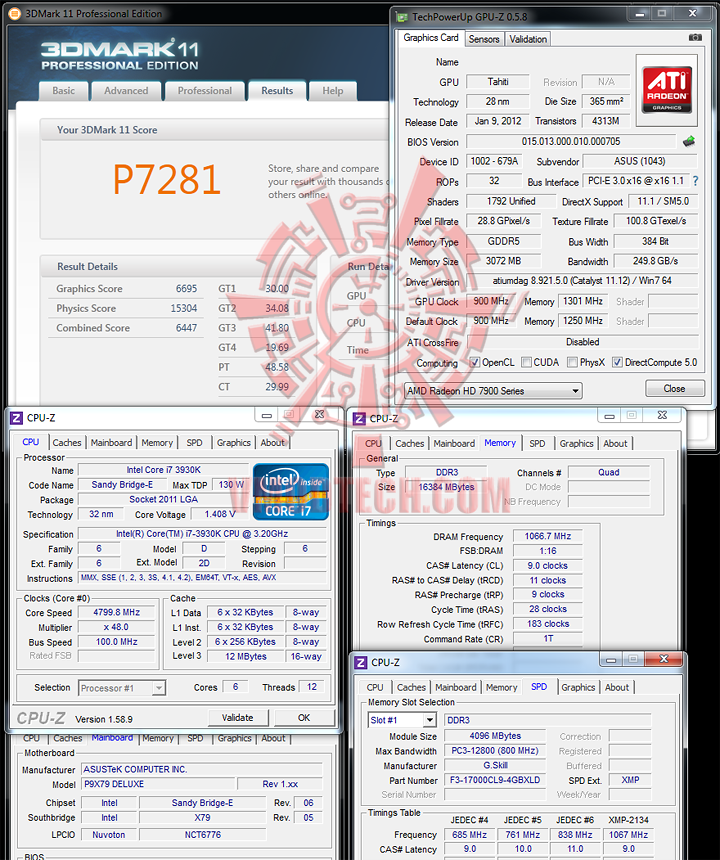Open CPU tab in CPU-Z Memory window
Image resolution: width=720 pixels, height=860 pixels.
373,444
